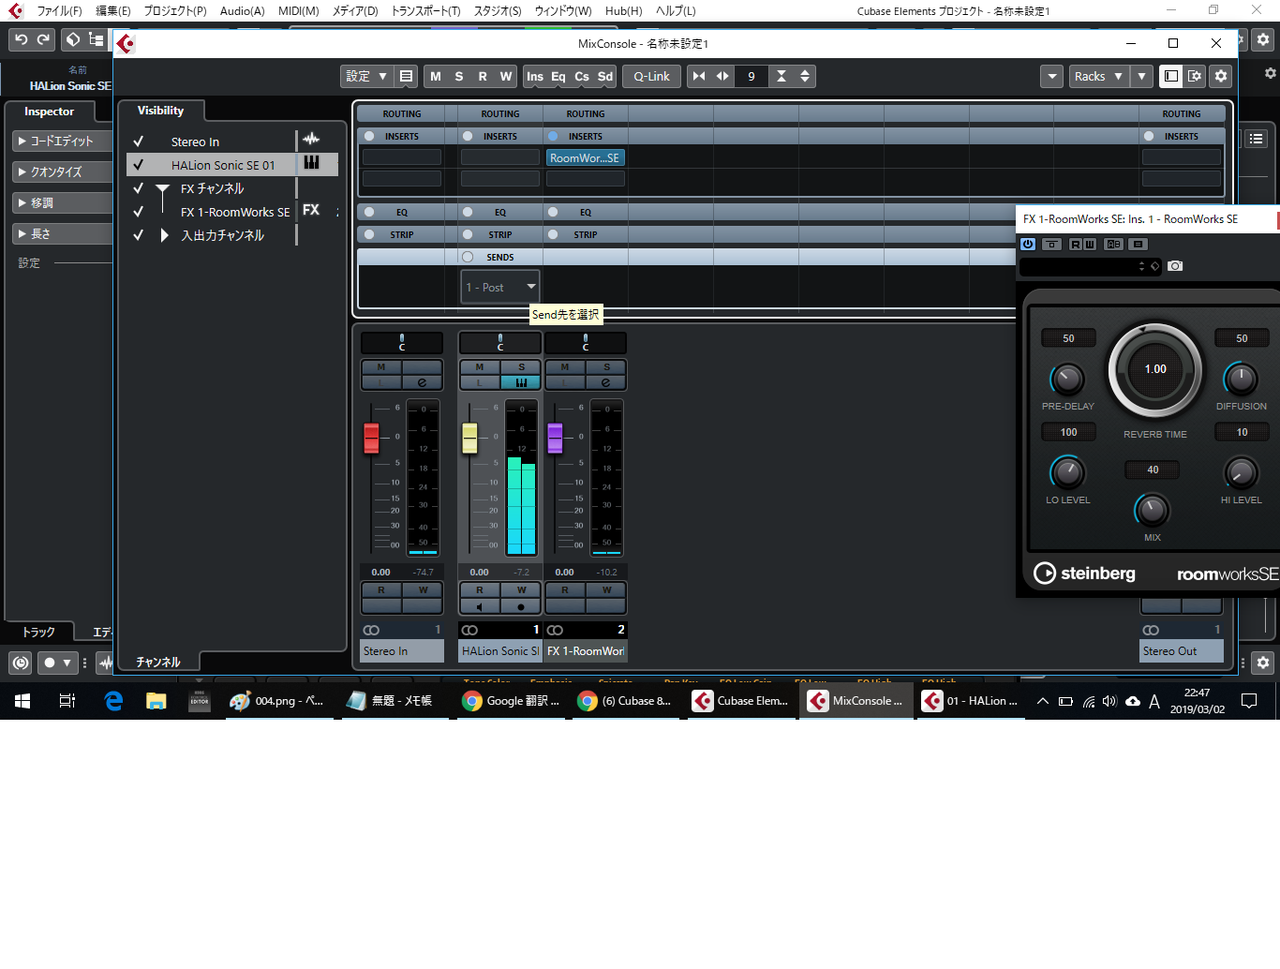Click the stereo link icon on Stereo Out
The image size is (1280, 969).
[1151, 630]
